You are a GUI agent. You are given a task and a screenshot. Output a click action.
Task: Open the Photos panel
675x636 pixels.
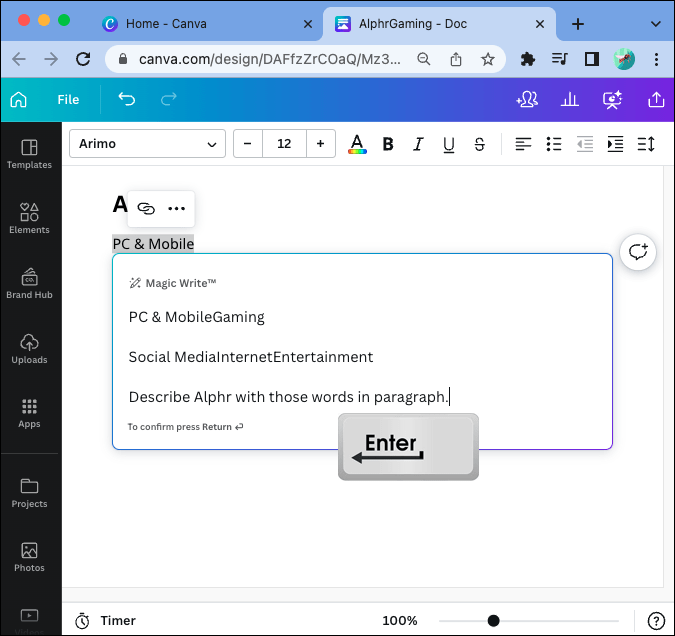tap(29, 557)
